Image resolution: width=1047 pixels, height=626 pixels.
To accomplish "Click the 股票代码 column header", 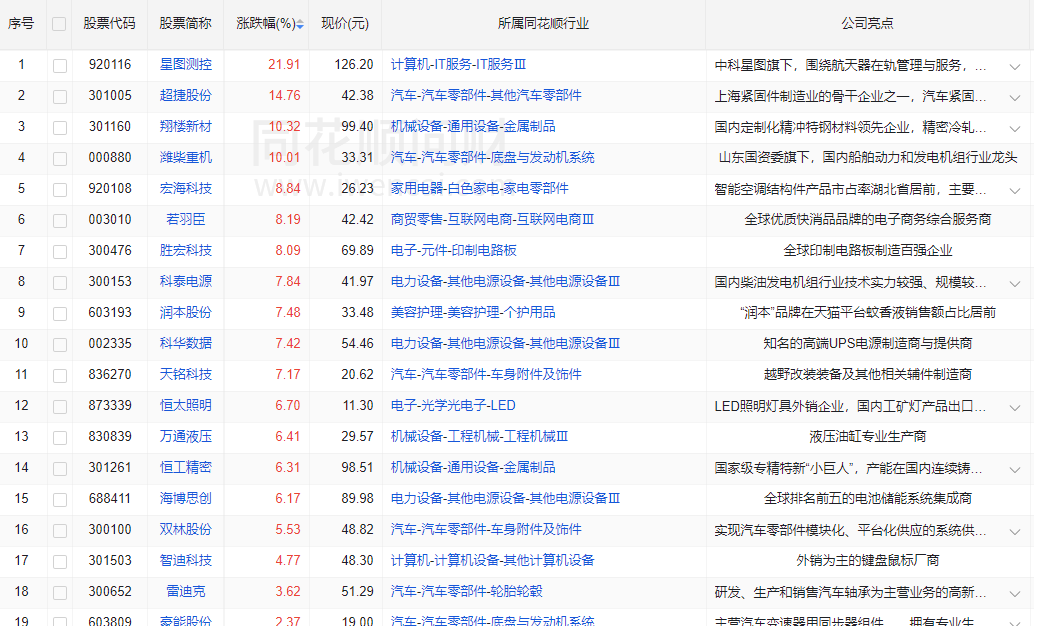I will 110,23.
